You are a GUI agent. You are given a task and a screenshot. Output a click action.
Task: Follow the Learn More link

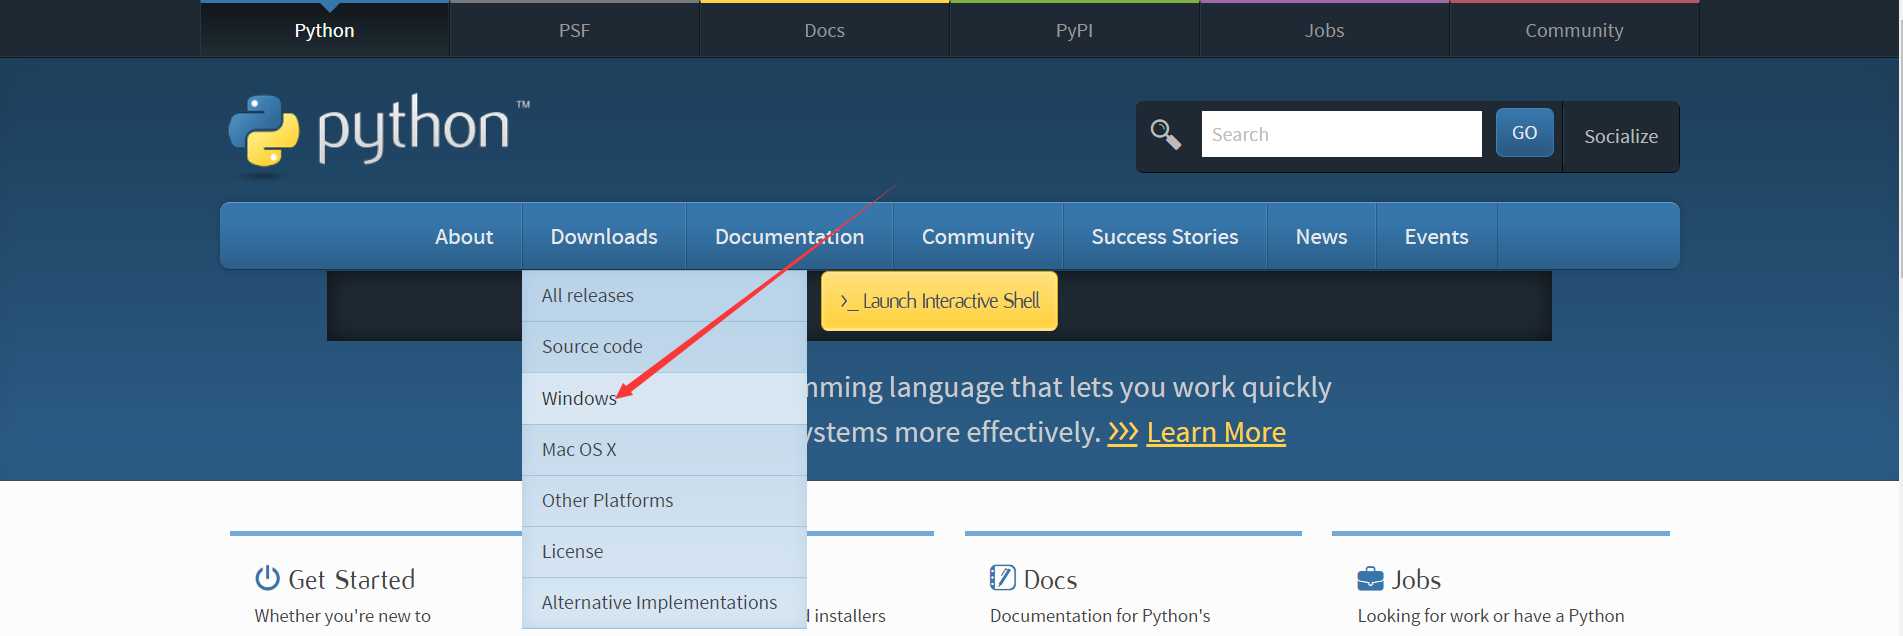click(x=1216, y=432)
